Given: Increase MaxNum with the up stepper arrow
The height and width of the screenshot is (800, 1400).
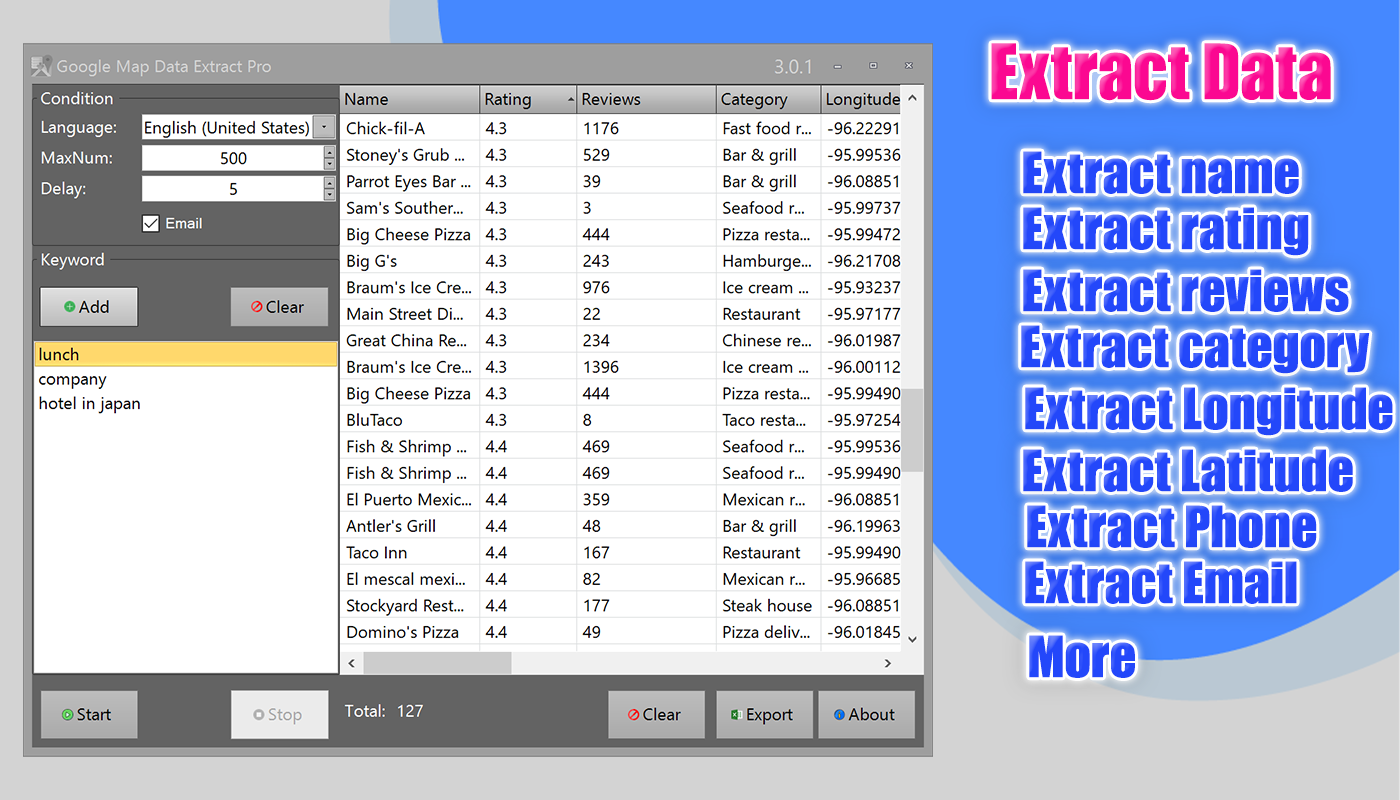Looking at the screenshot, I should tap(330, 152).
